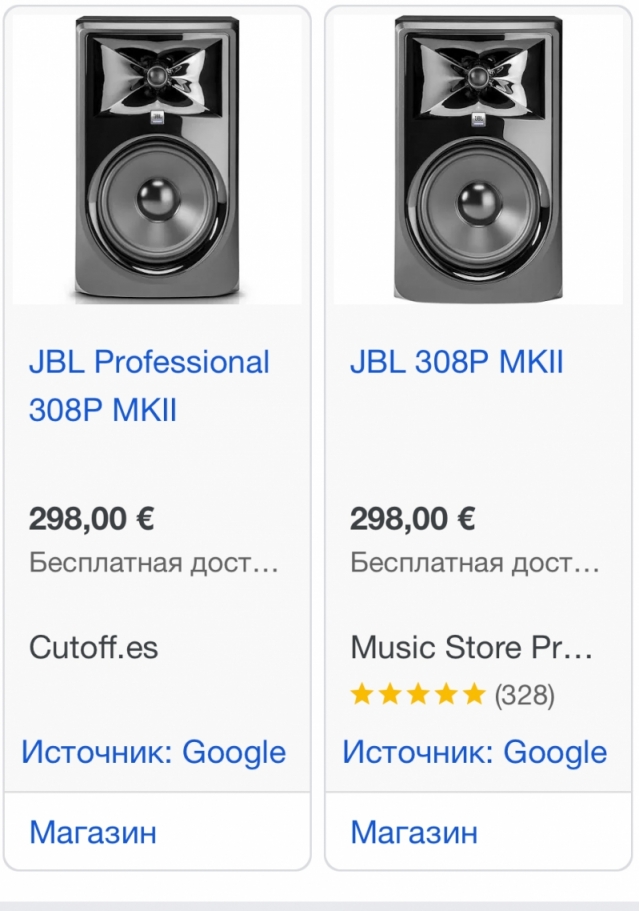Click Бесплатная дост… text on right card
Image resolution: width=640 pixels, height=911 pixels.
coord(474,562)
